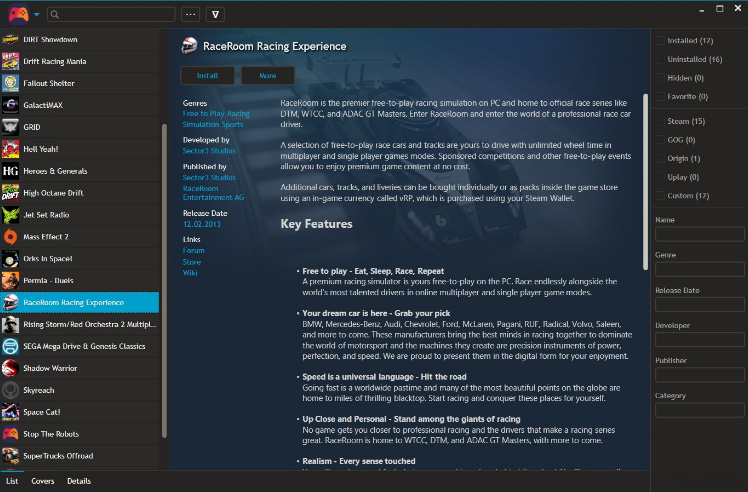Check the Favorite (0) filter checkbox
Viewport: 748px width, 492px height.
point(660,96)
